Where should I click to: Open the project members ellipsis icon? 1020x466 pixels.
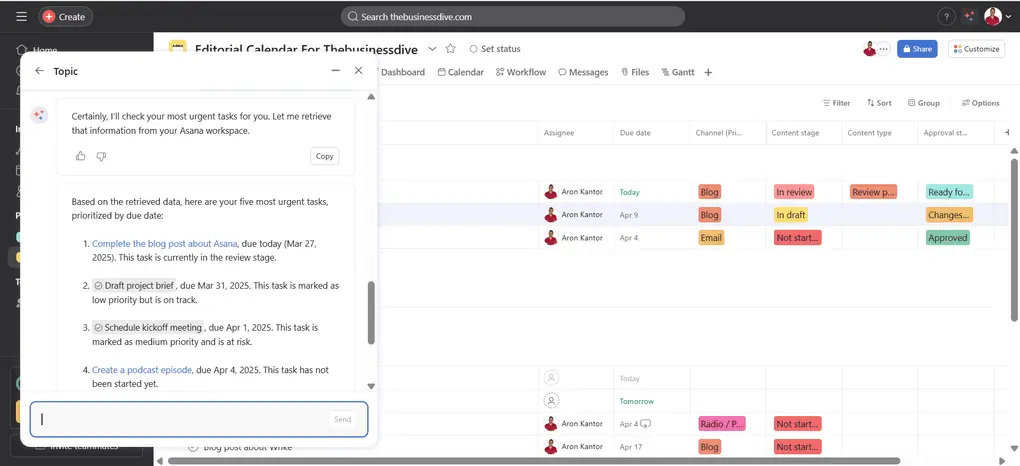click(x=883, y=49)
